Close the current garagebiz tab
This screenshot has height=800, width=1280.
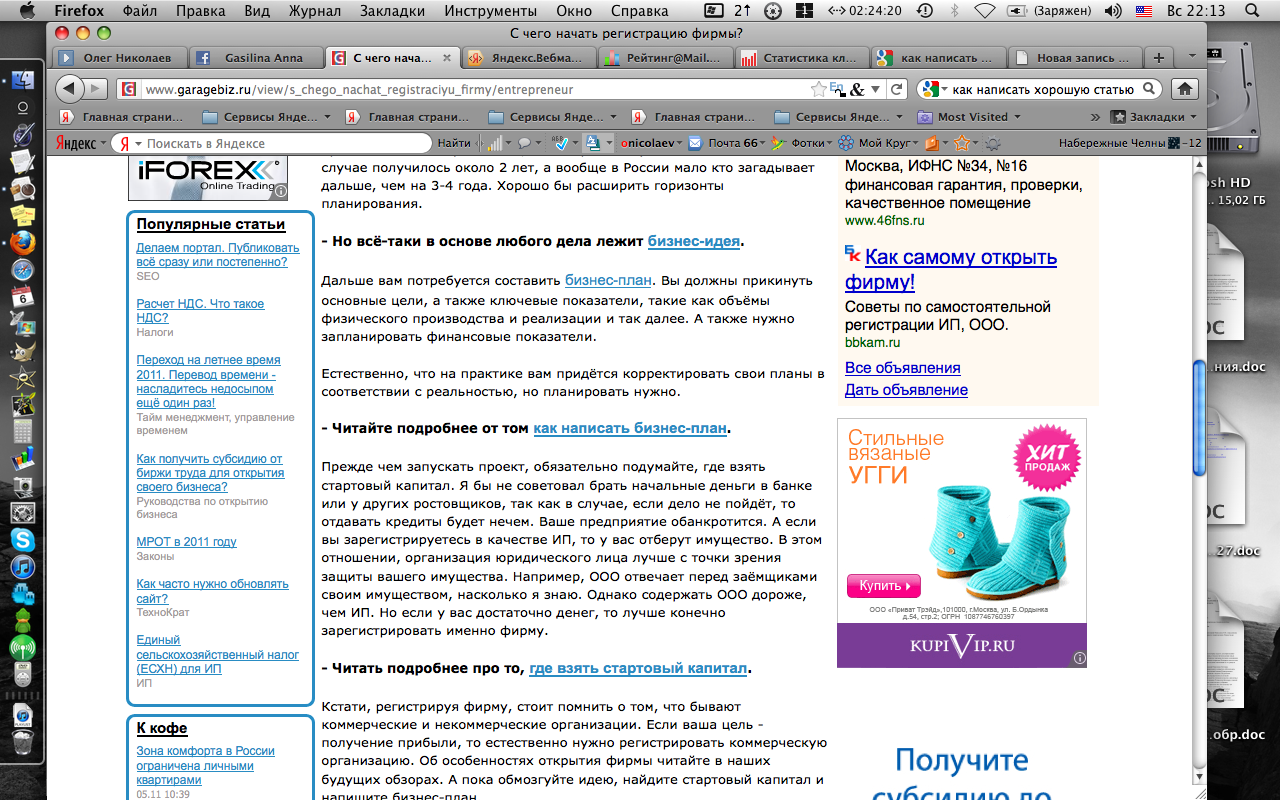tap(446, 58)
